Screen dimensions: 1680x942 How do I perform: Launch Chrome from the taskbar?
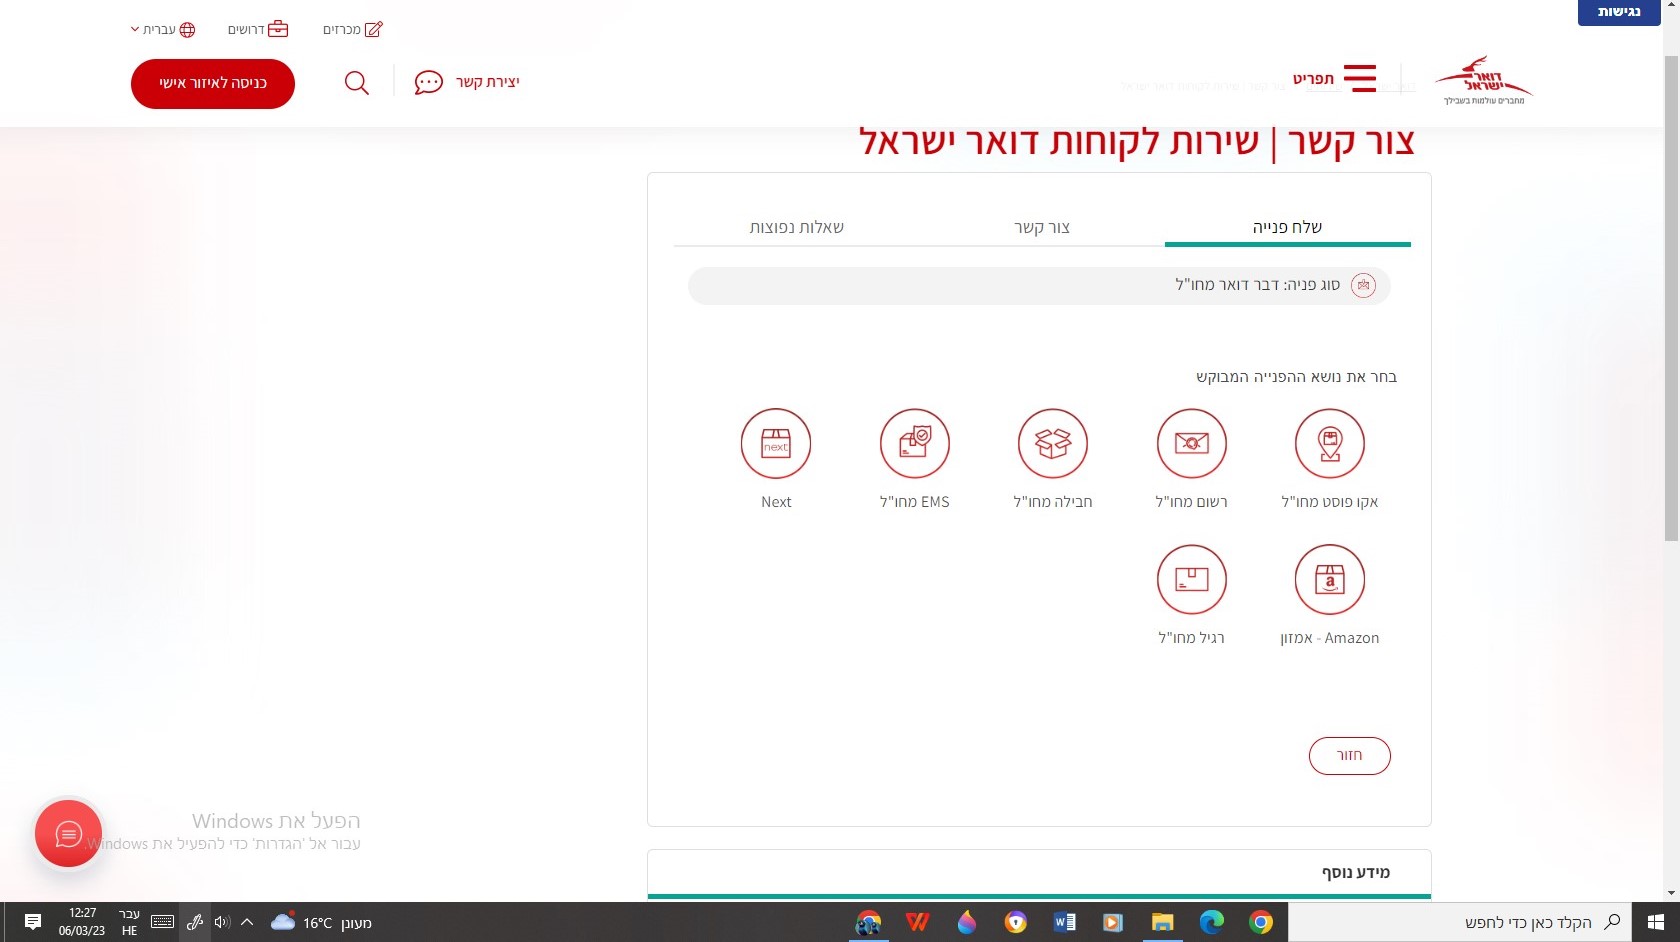tap(1260, 922)
